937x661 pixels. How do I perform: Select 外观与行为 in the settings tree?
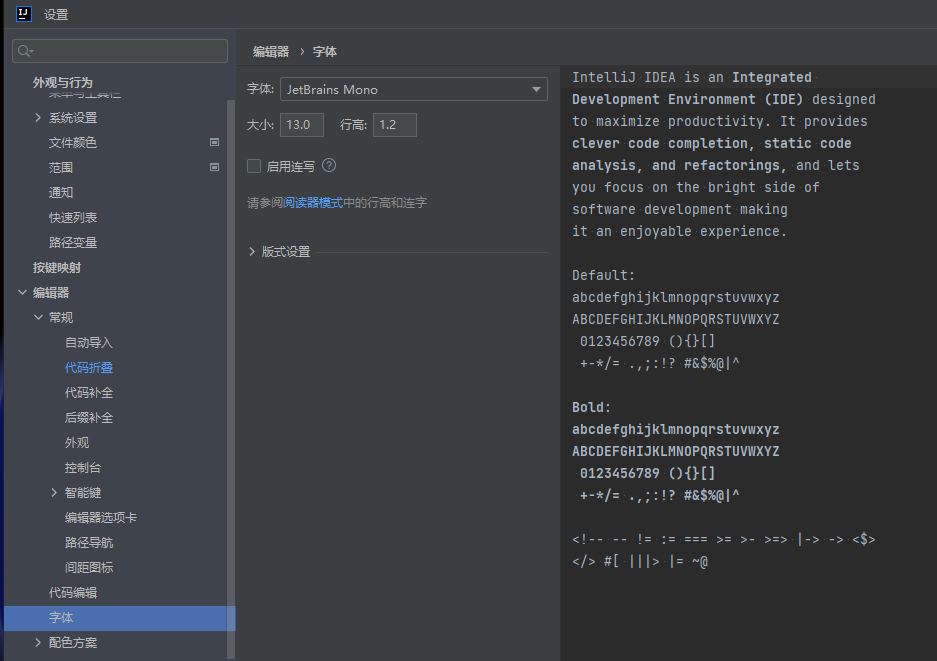tap(63, 82)
